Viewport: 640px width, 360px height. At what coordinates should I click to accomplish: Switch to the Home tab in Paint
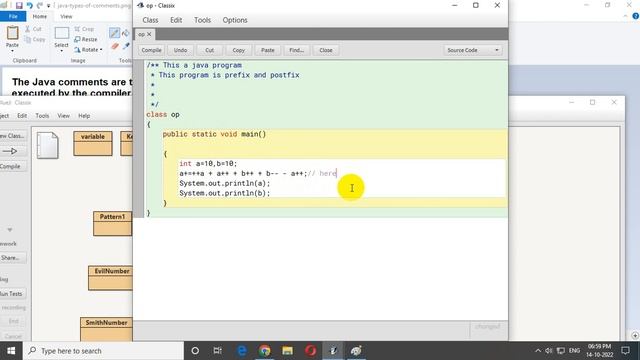(40, 16)
